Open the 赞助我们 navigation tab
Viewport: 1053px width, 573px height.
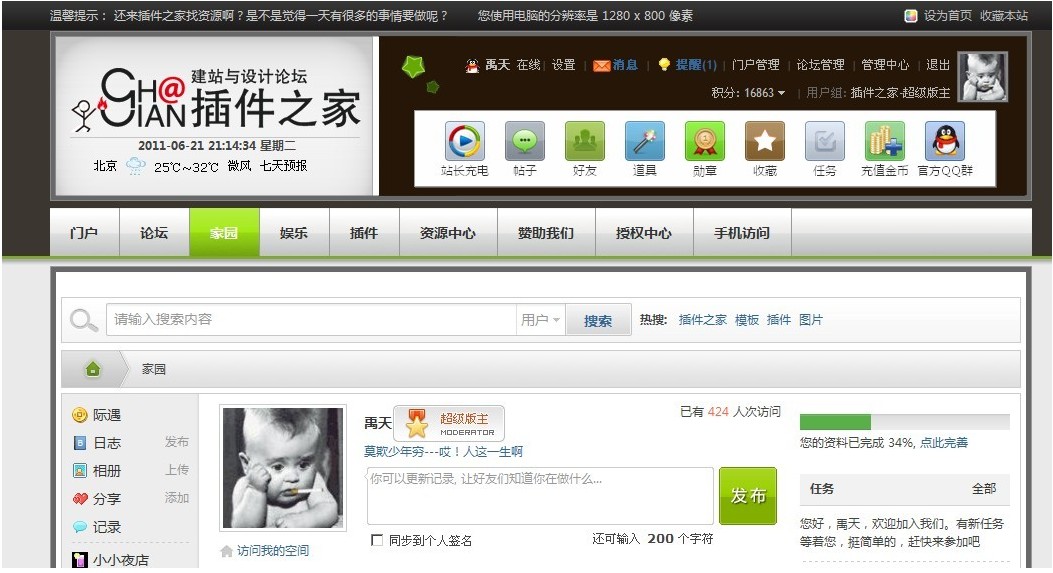tap(546, 232)
